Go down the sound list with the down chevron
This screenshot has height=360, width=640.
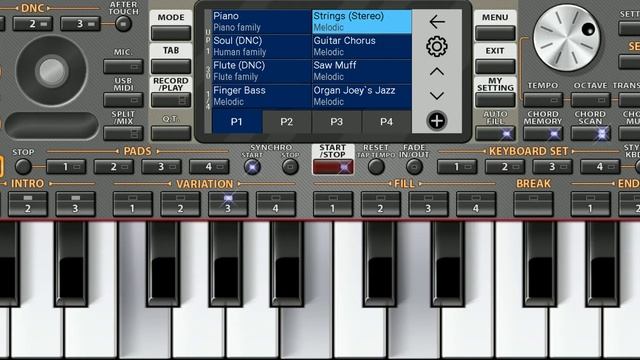click(x=437, y=96)
